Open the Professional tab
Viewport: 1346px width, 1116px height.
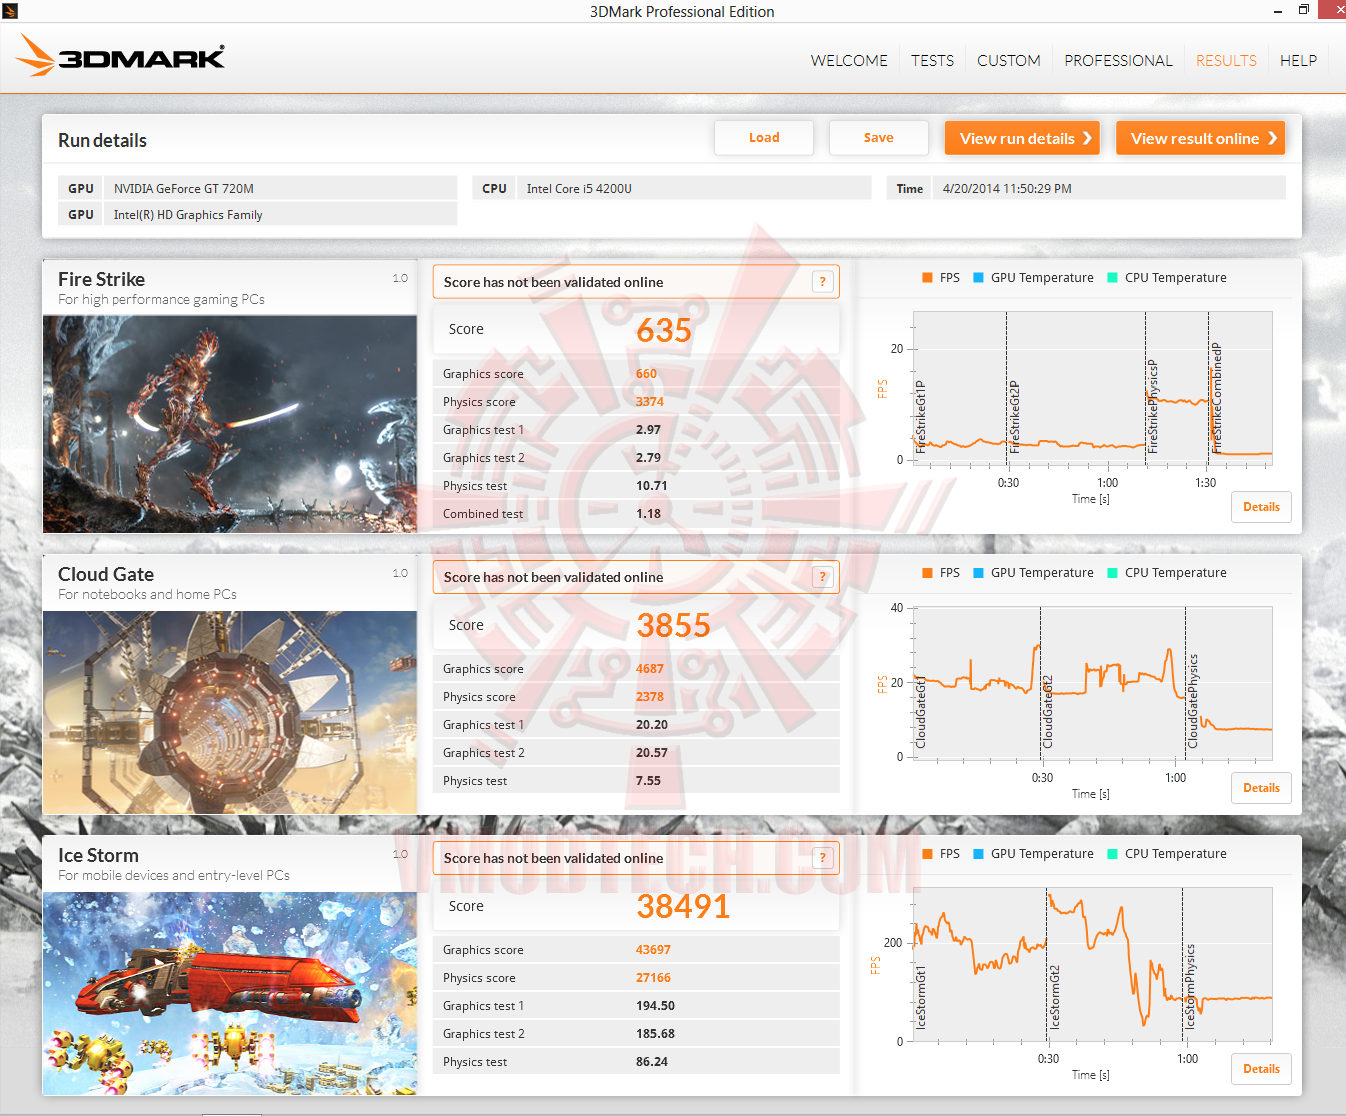click(1118, 61)
